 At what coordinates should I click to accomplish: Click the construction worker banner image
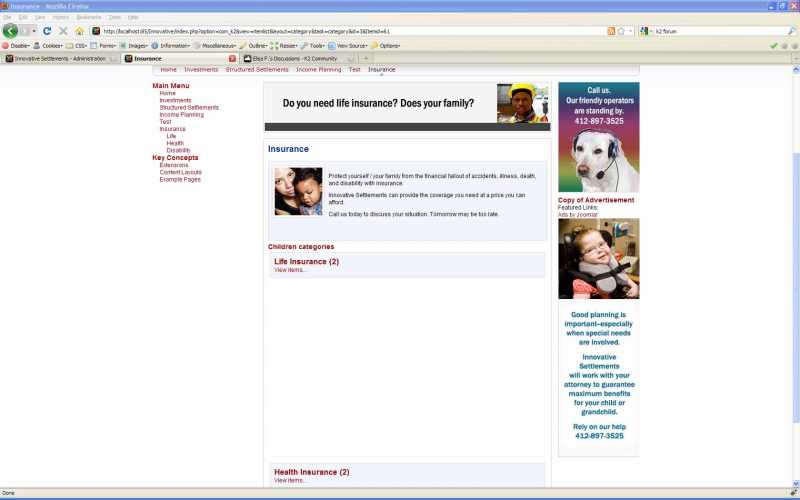tap(523, 103)
